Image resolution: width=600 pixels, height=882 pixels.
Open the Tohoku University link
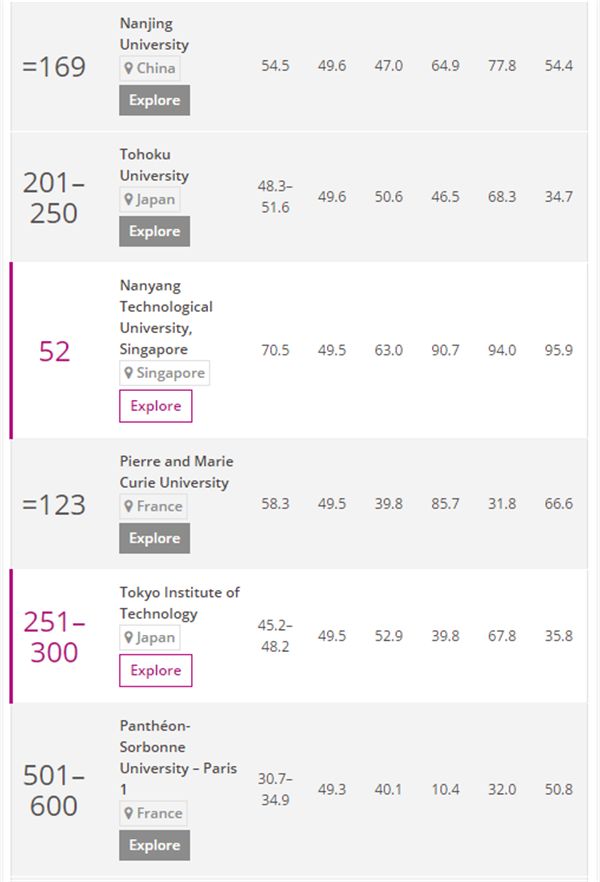coord(154,165)
